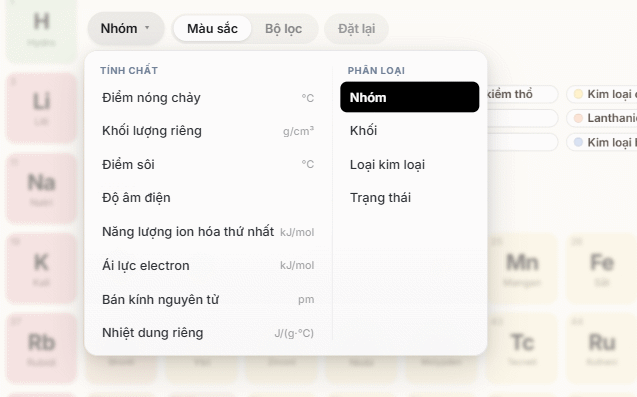Select Loại kim loại classification
The width and height of the screenshot is (637, 397).
tap(410, 165)
